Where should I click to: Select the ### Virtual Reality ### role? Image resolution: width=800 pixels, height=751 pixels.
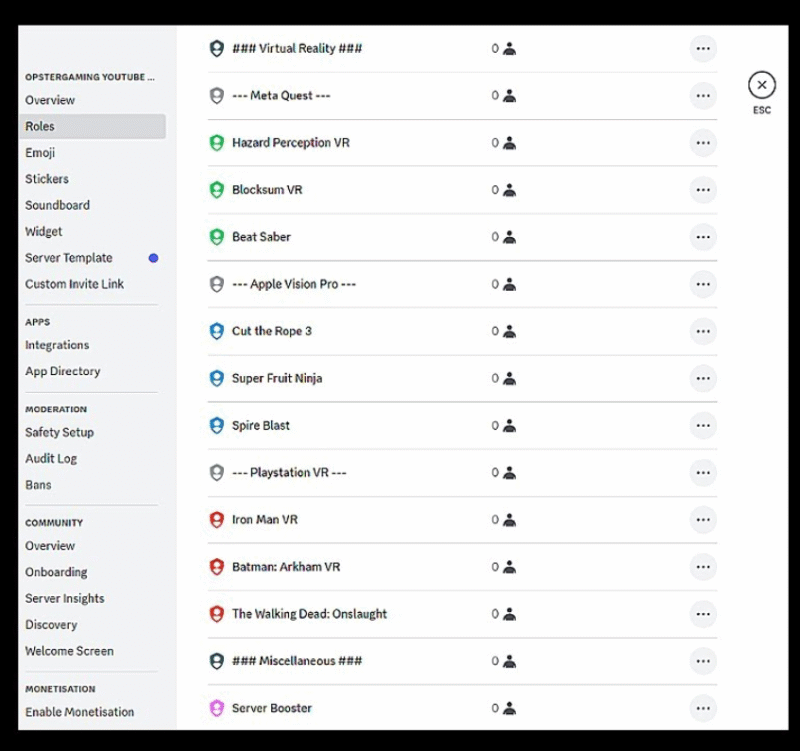297,48
